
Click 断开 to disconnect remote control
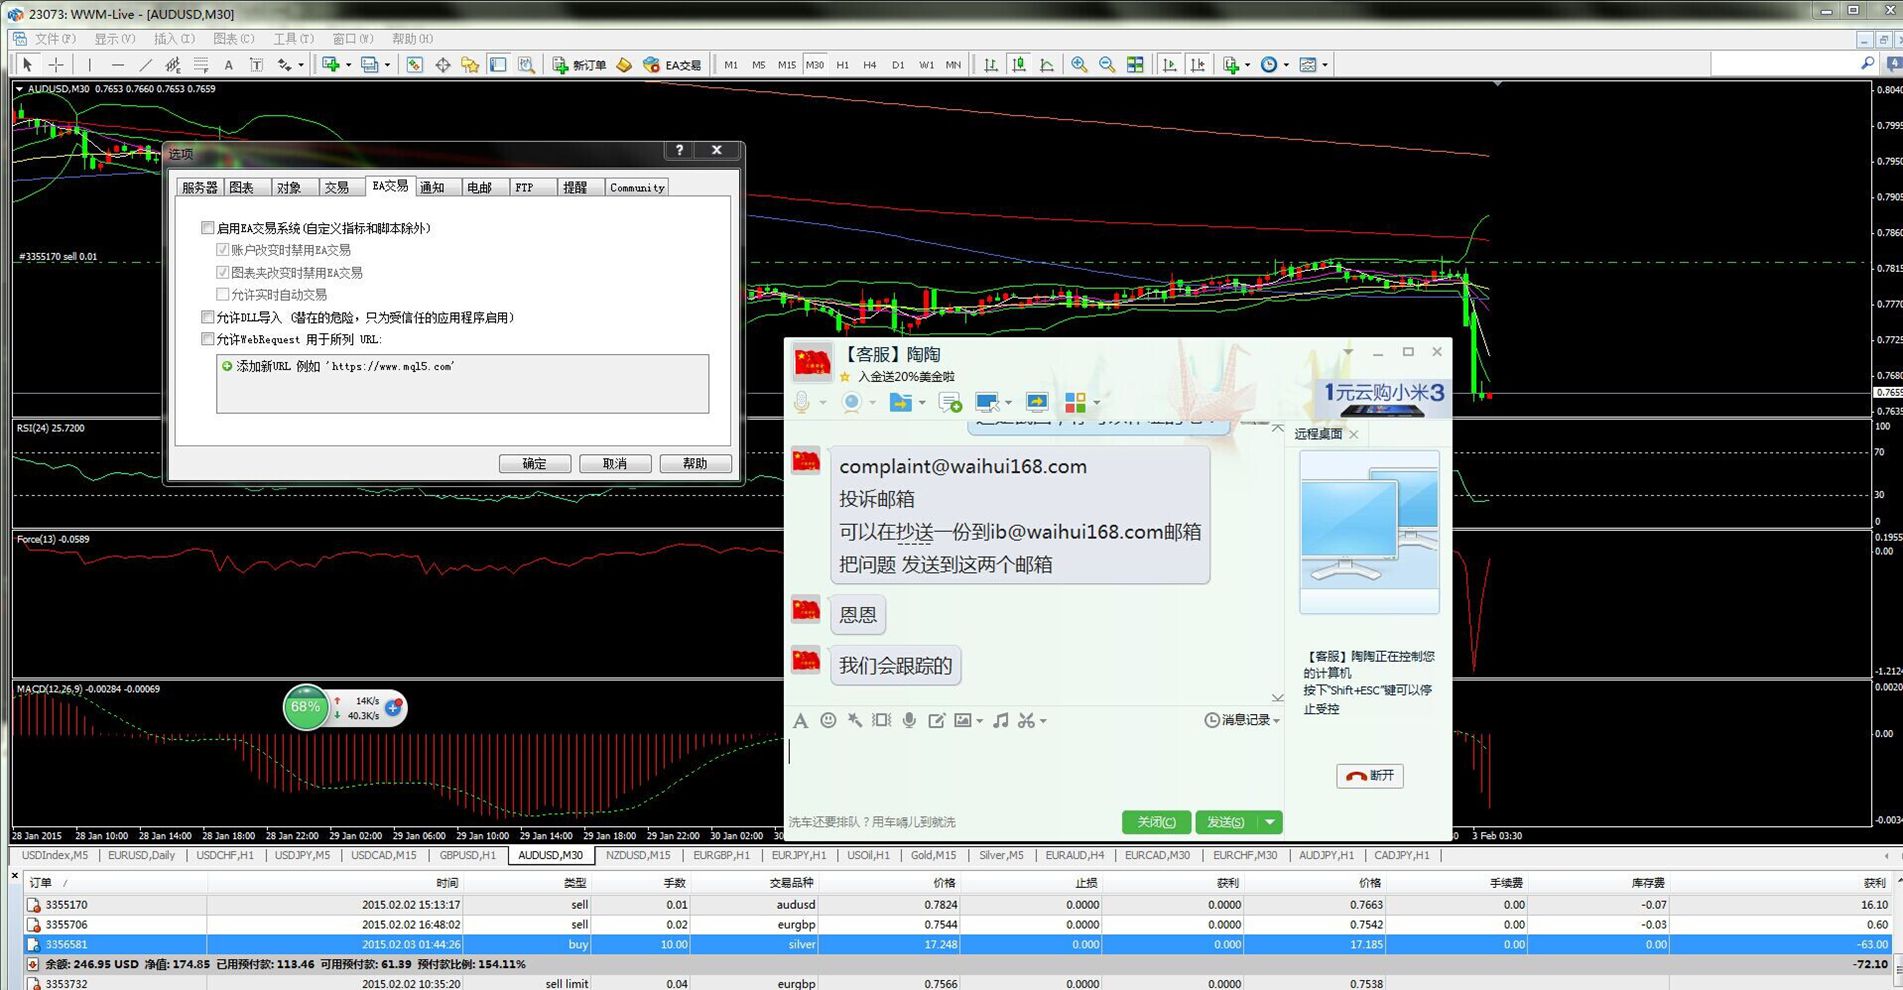pos(1370,776)
